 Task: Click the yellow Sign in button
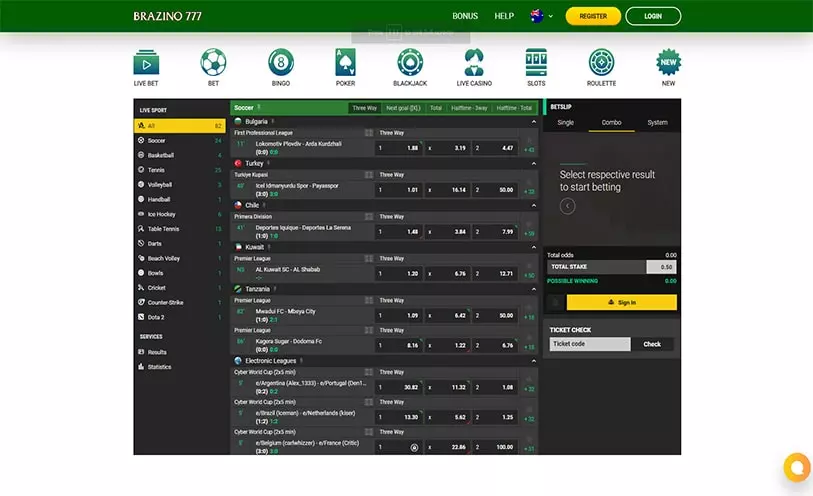[x=621, y=302]
